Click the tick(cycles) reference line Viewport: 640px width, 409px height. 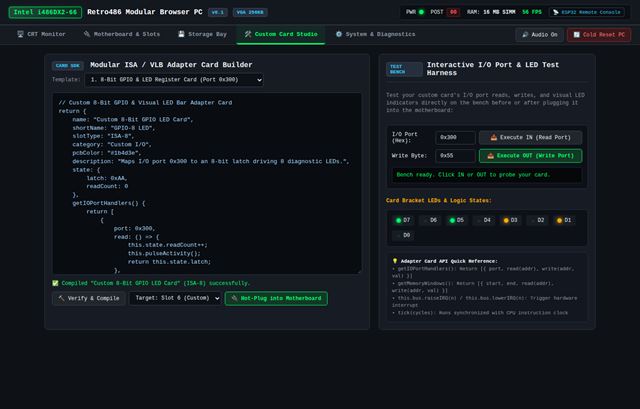(480, 313)
